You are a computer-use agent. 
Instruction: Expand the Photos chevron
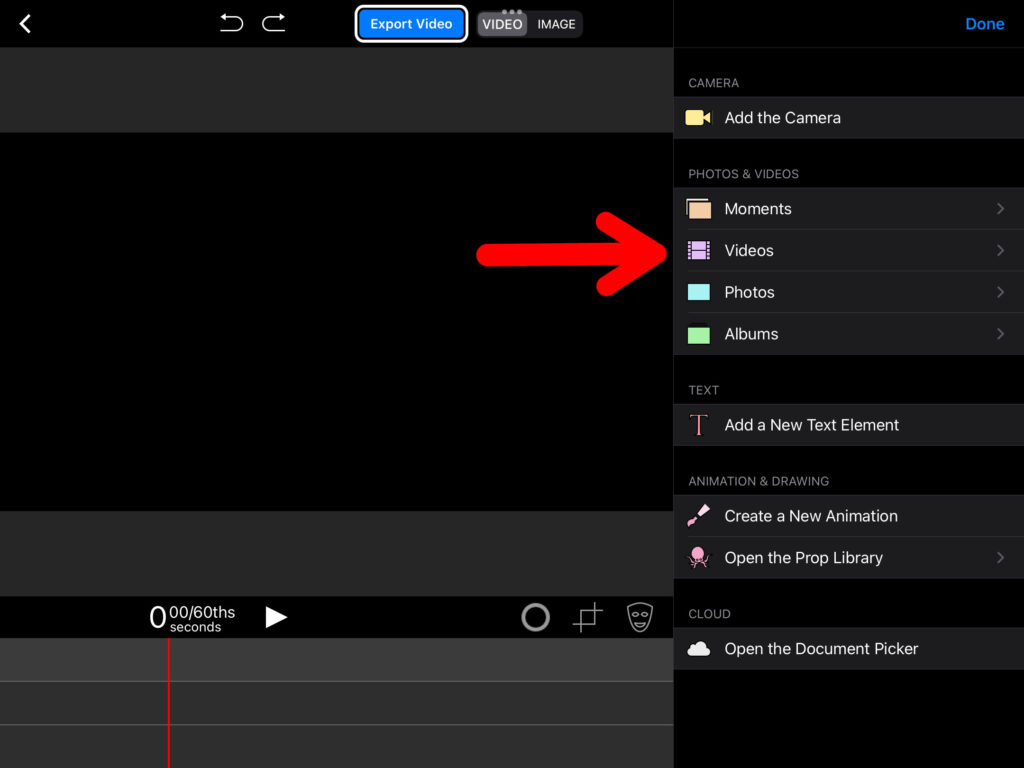click(1000, 293)
